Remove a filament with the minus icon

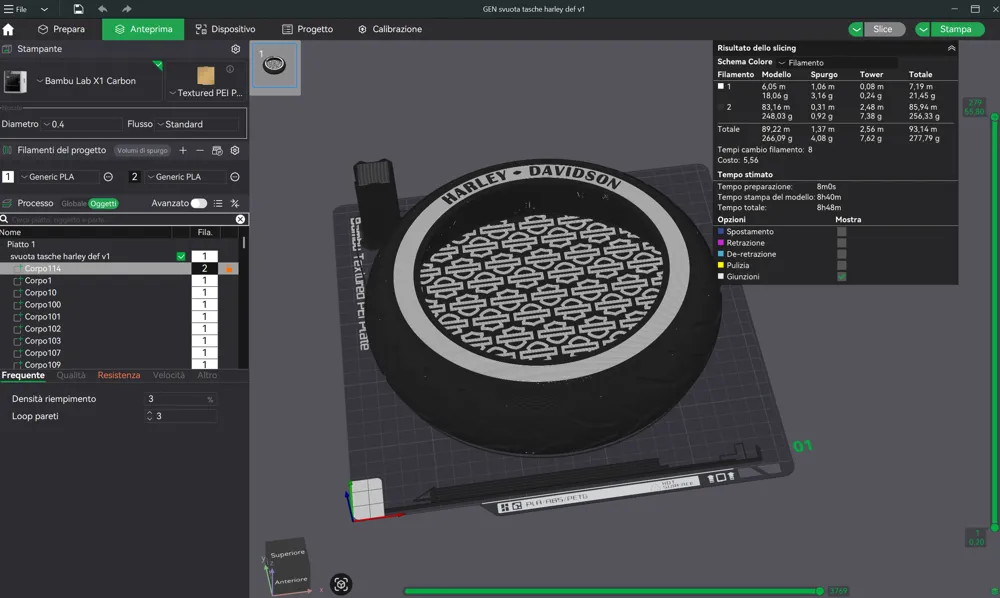click(x=200, y=150)
